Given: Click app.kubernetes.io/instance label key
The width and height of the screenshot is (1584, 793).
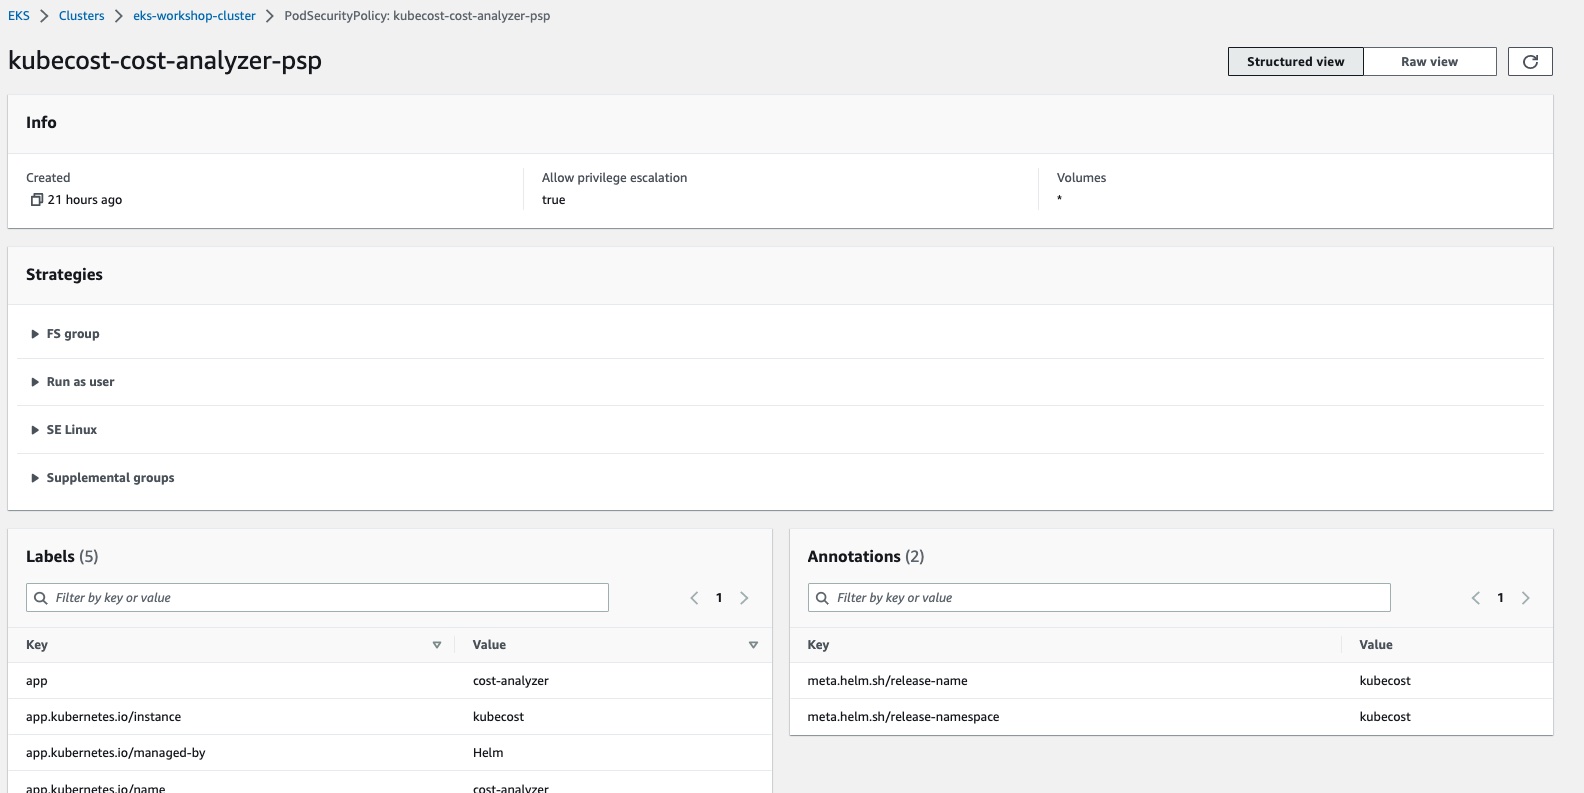Looking at the screenshot, I should coord(104,717).
